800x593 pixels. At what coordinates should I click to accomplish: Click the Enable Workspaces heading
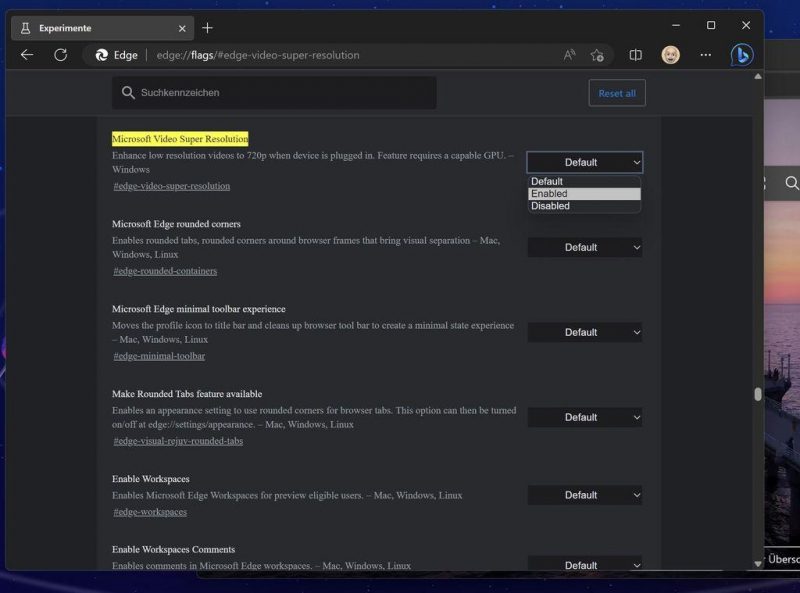[x=151, y=479]
